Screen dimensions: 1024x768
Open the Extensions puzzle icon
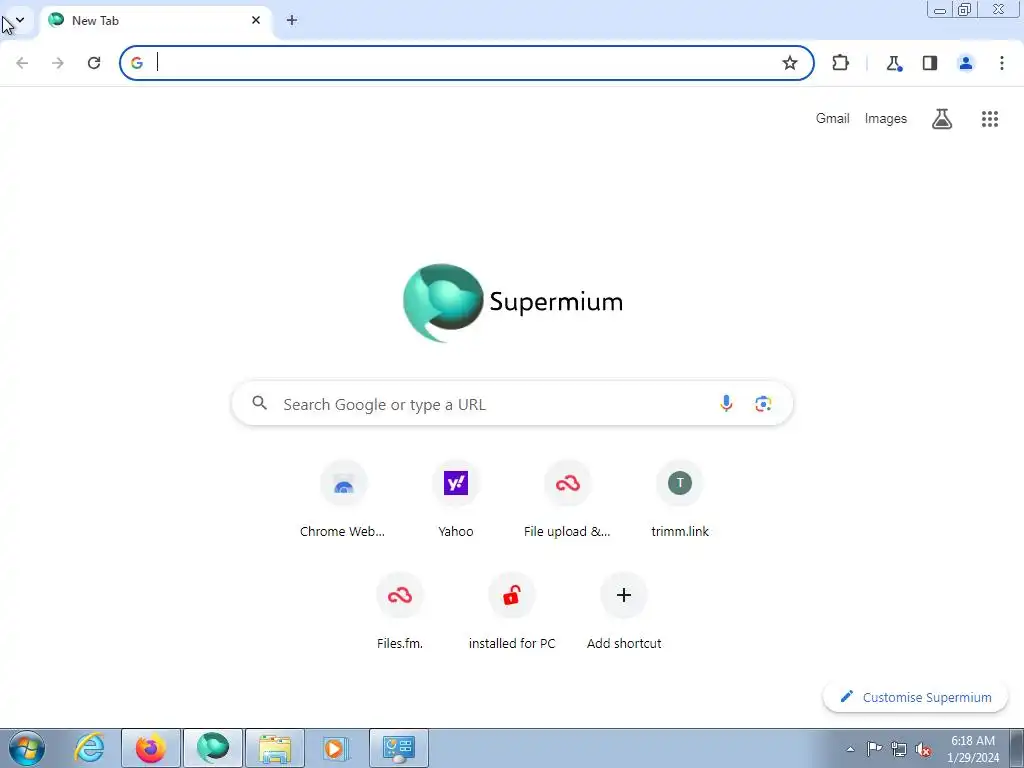click(x=840, y=63)
